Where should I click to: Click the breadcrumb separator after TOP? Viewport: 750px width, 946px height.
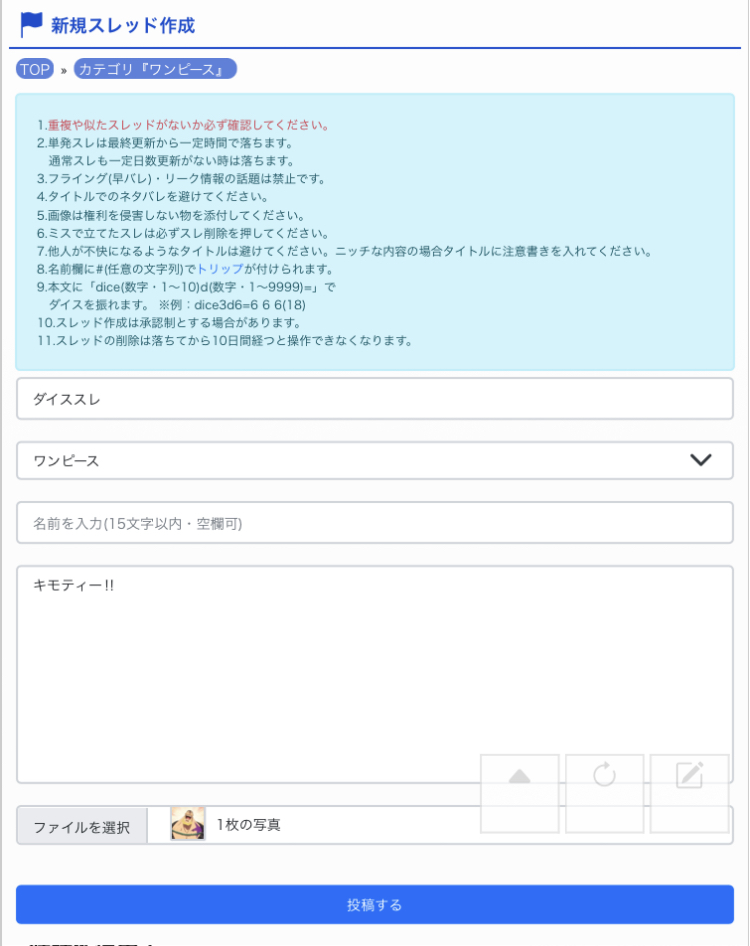pos(64,70)
